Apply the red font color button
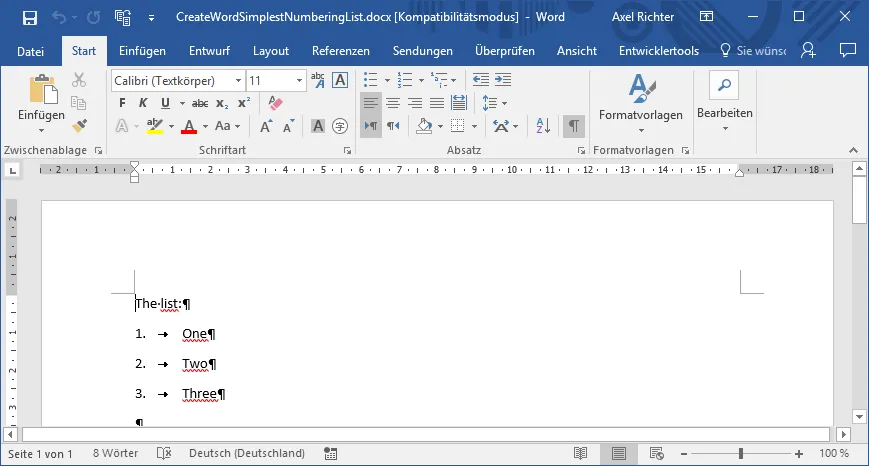The height and width of the screenshot is (466, 869). pyautogui.click(x=189, y=126)
